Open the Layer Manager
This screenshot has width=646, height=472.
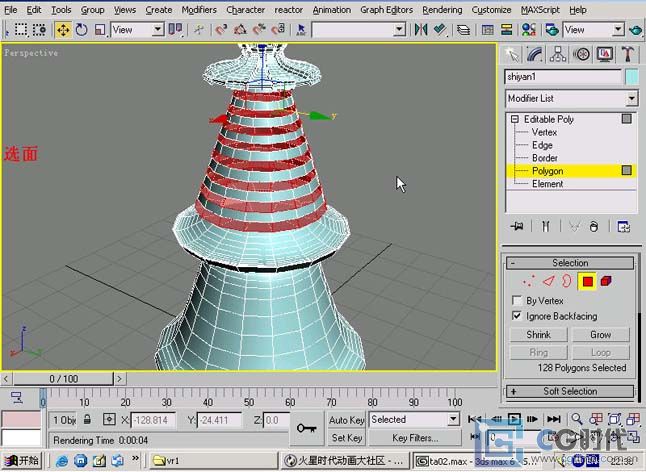463,30
